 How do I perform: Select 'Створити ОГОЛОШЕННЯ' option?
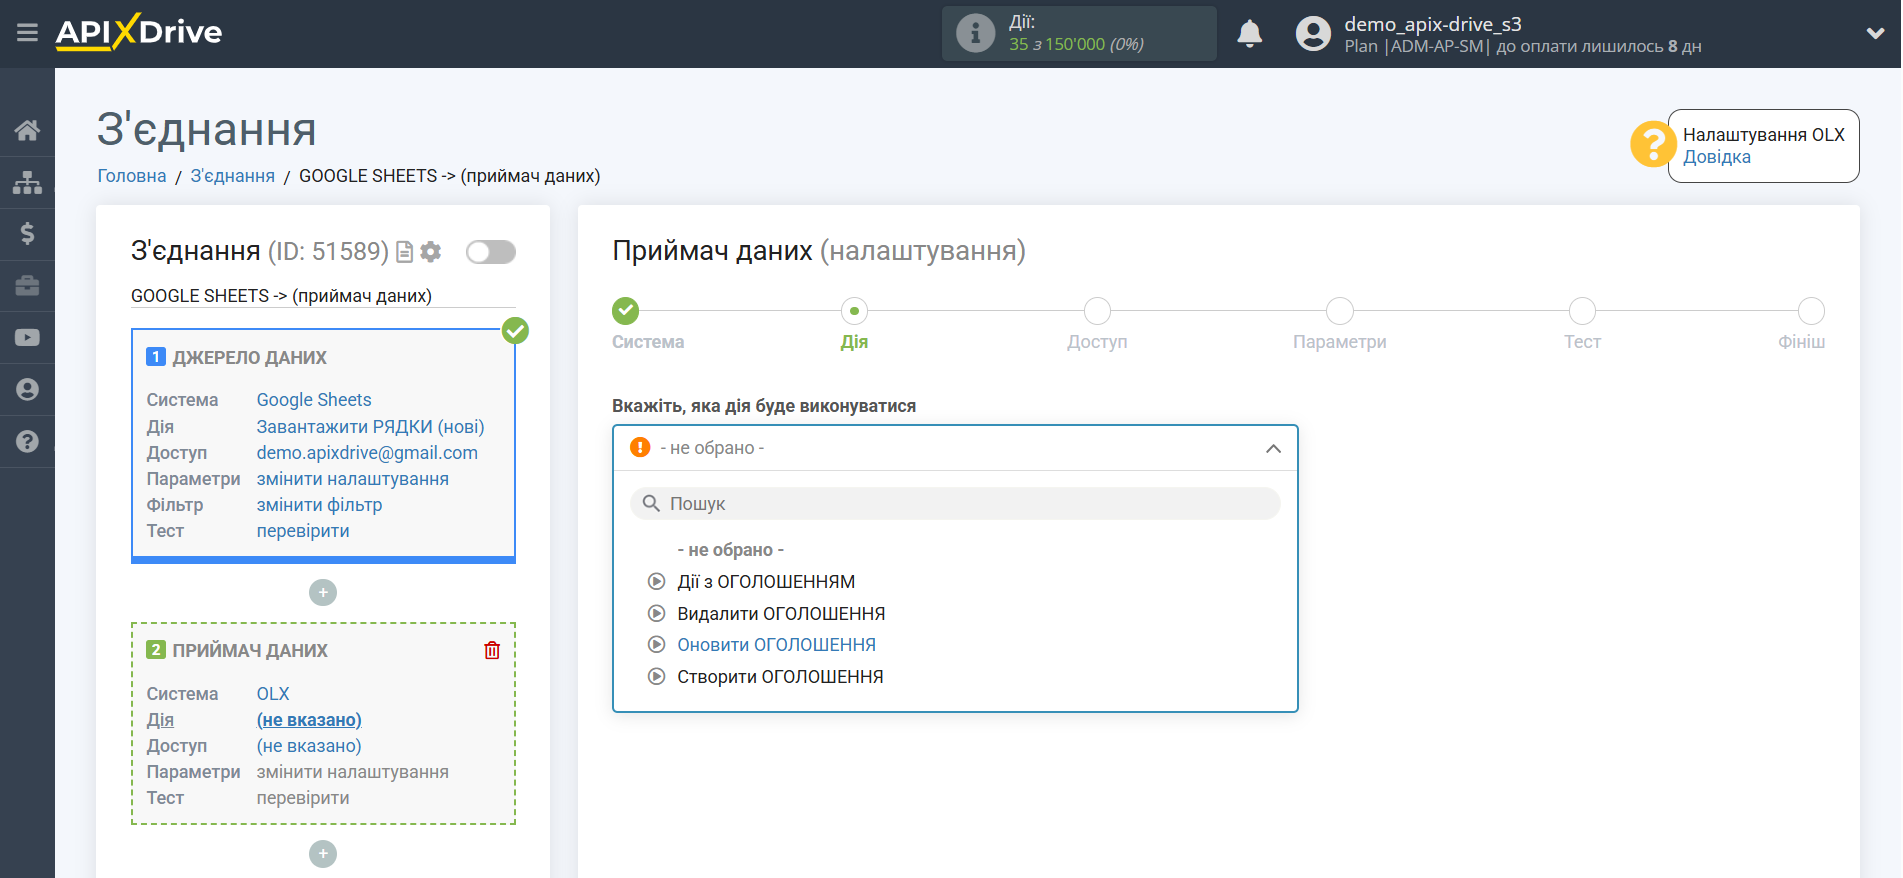click(x=780, y=677)
